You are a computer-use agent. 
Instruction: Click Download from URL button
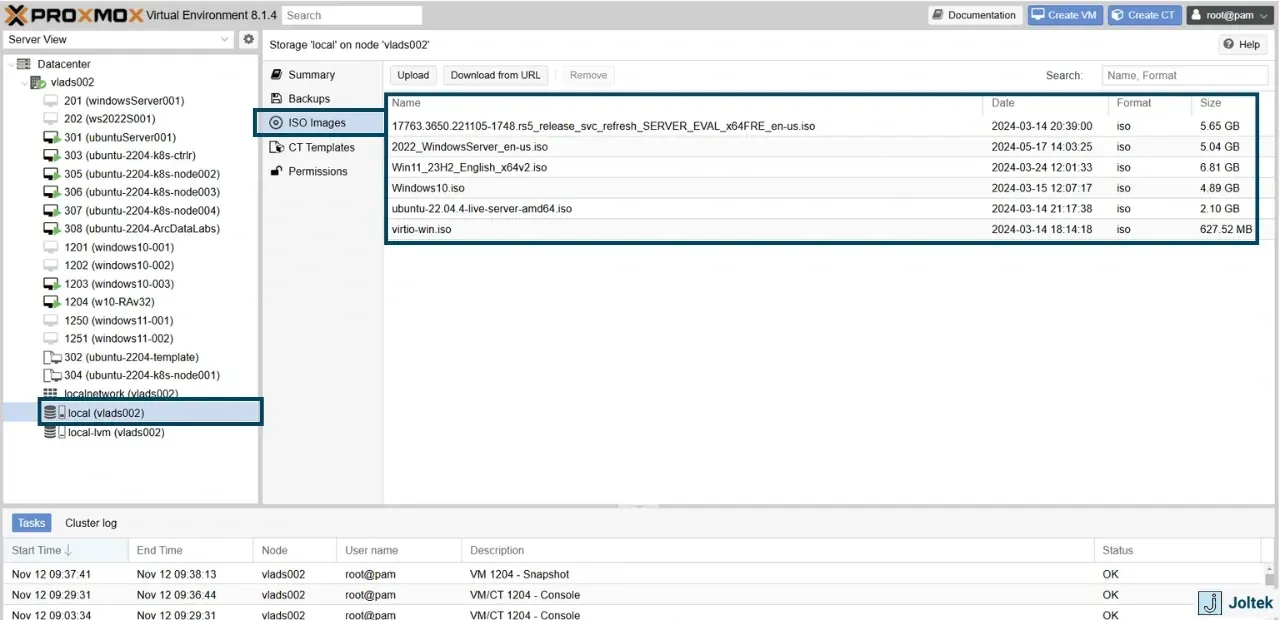[x=495, y=75]
